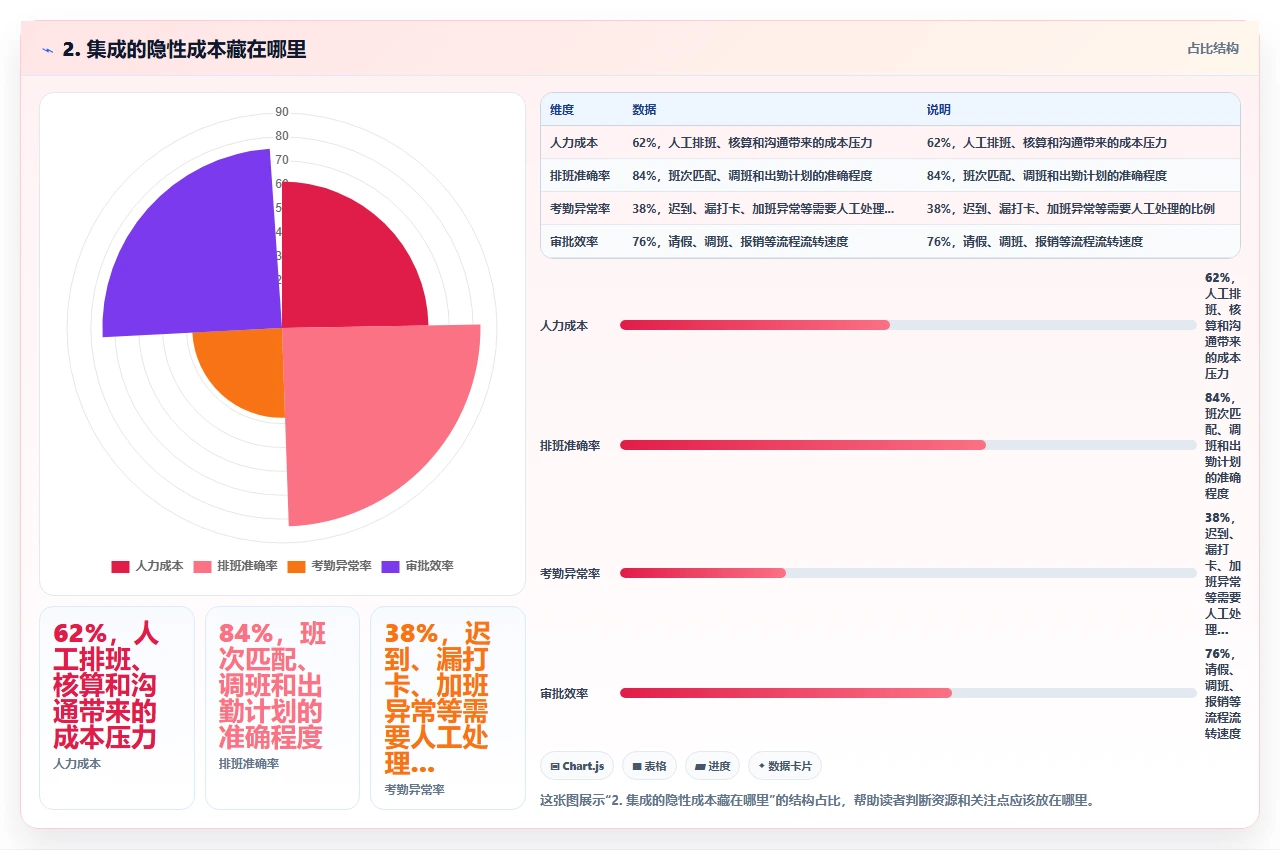Image resolution: width=1280 pixels, height=850 pixels.
Task: Click the orange 考勤异常率 polar chart segment
Action: [x=245, y=370]
